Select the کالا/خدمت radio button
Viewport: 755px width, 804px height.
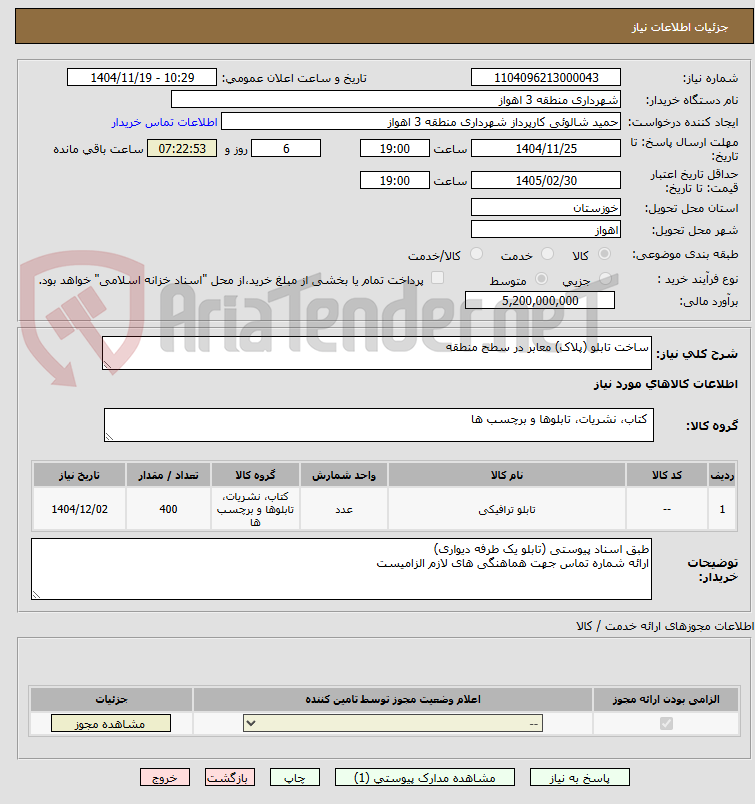(476, 254)
